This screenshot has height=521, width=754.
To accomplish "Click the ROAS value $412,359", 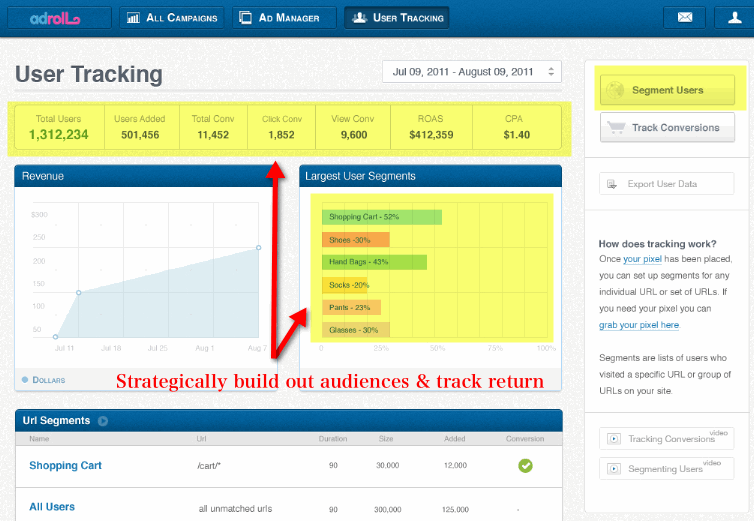I will (x=431, y=135).
